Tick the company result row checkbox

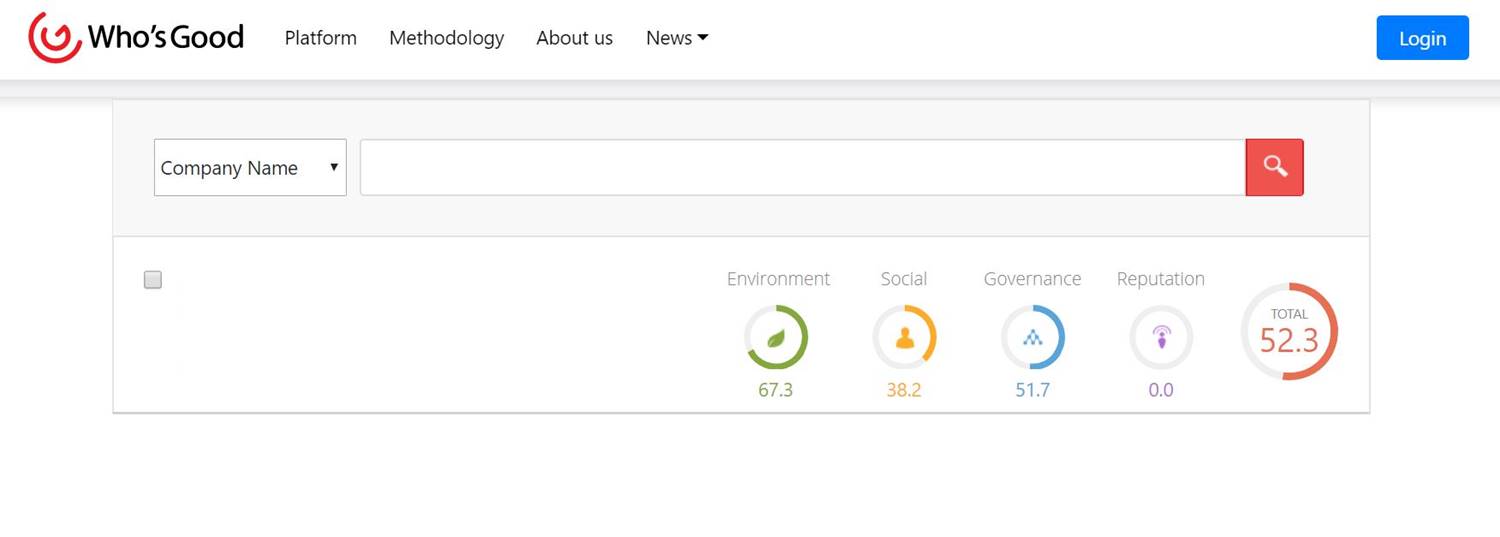153,280
